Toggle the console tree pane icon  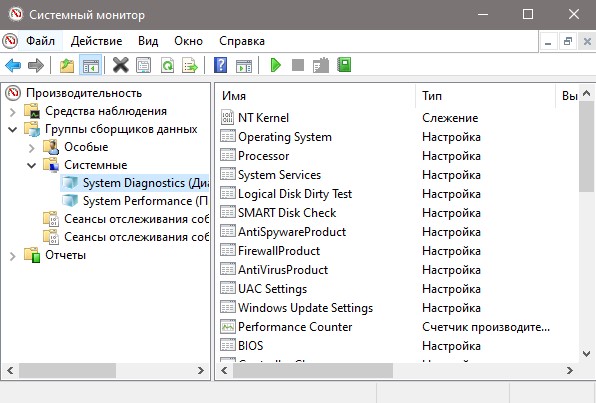(90, 65)
